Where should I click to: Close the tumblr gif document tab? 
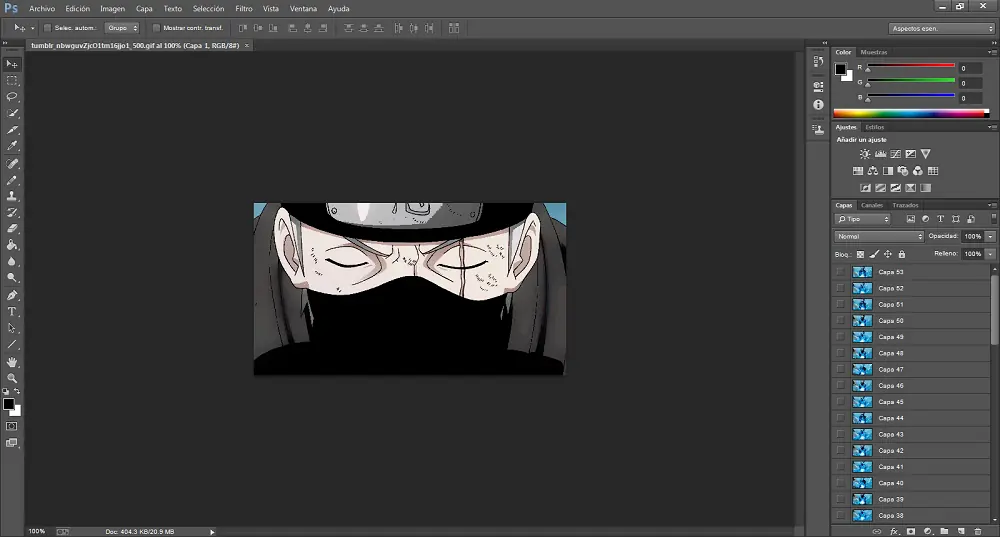[x=247, y=46]
